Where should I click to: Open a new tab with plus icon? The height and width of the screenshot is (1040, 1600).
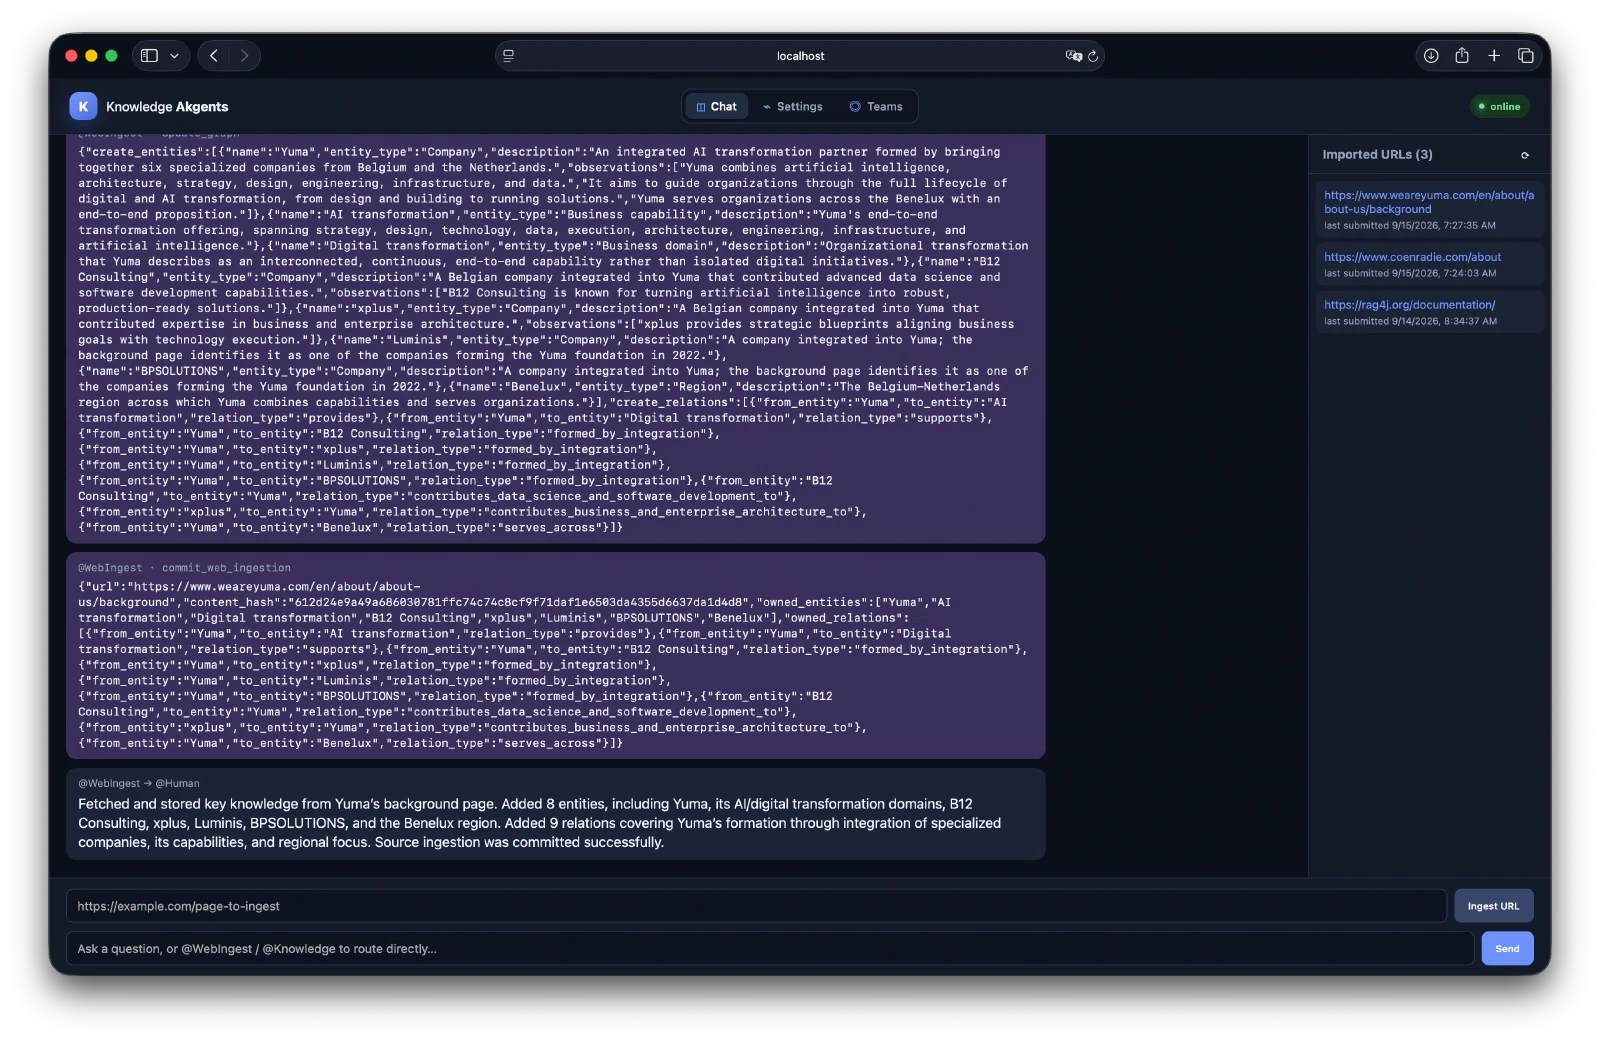click(1494, 56)
